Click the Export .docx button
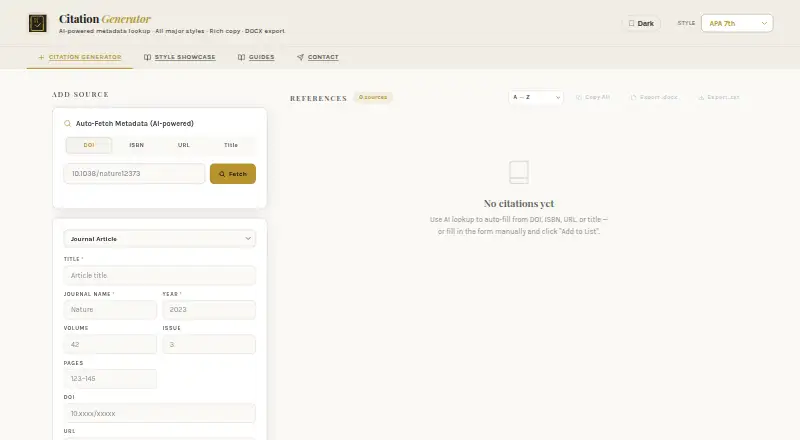Screen dimensions: 800x440 pos(654,97)
